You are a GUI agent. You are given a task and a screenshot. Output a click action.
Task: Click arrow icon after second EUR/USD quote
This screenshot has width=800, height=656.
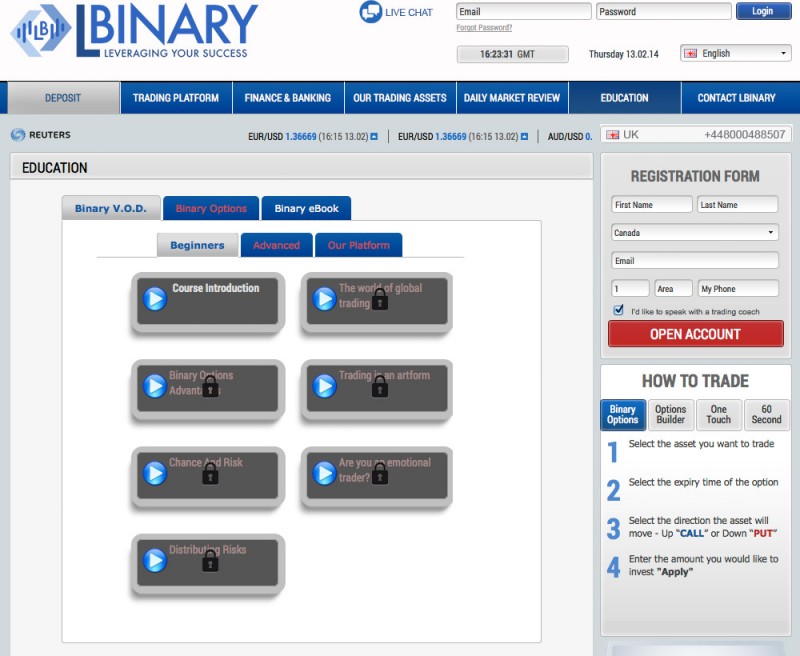[x=524, y=137]
